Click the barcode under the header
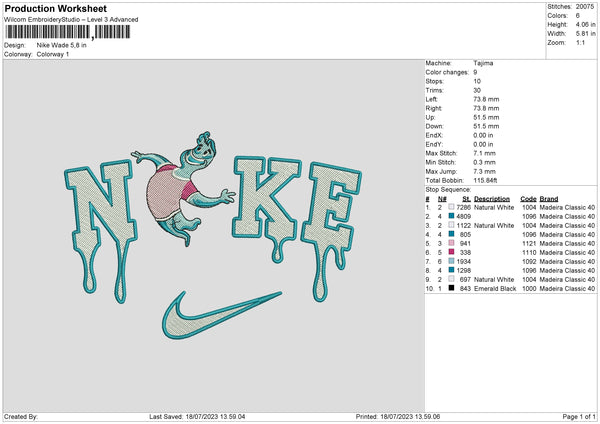600x424 pixels. point(67,32)
